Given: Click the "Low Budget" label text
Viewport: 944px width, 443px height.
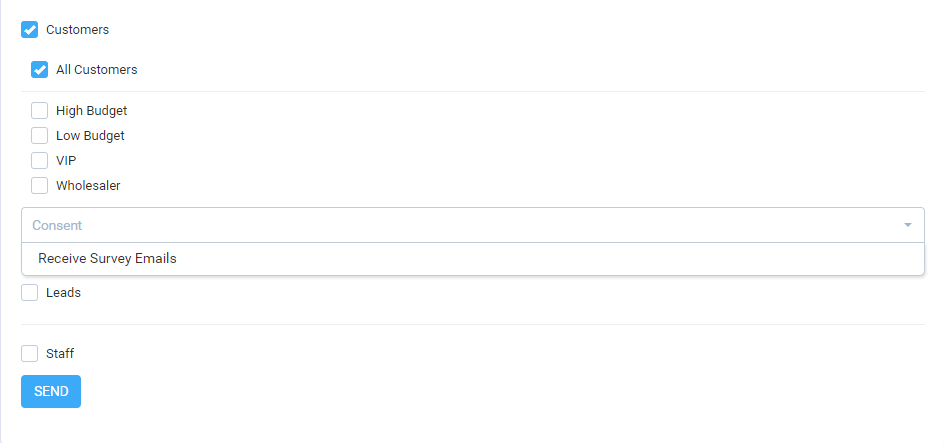Looking at the screenshot, I should [x=90, y=135].
